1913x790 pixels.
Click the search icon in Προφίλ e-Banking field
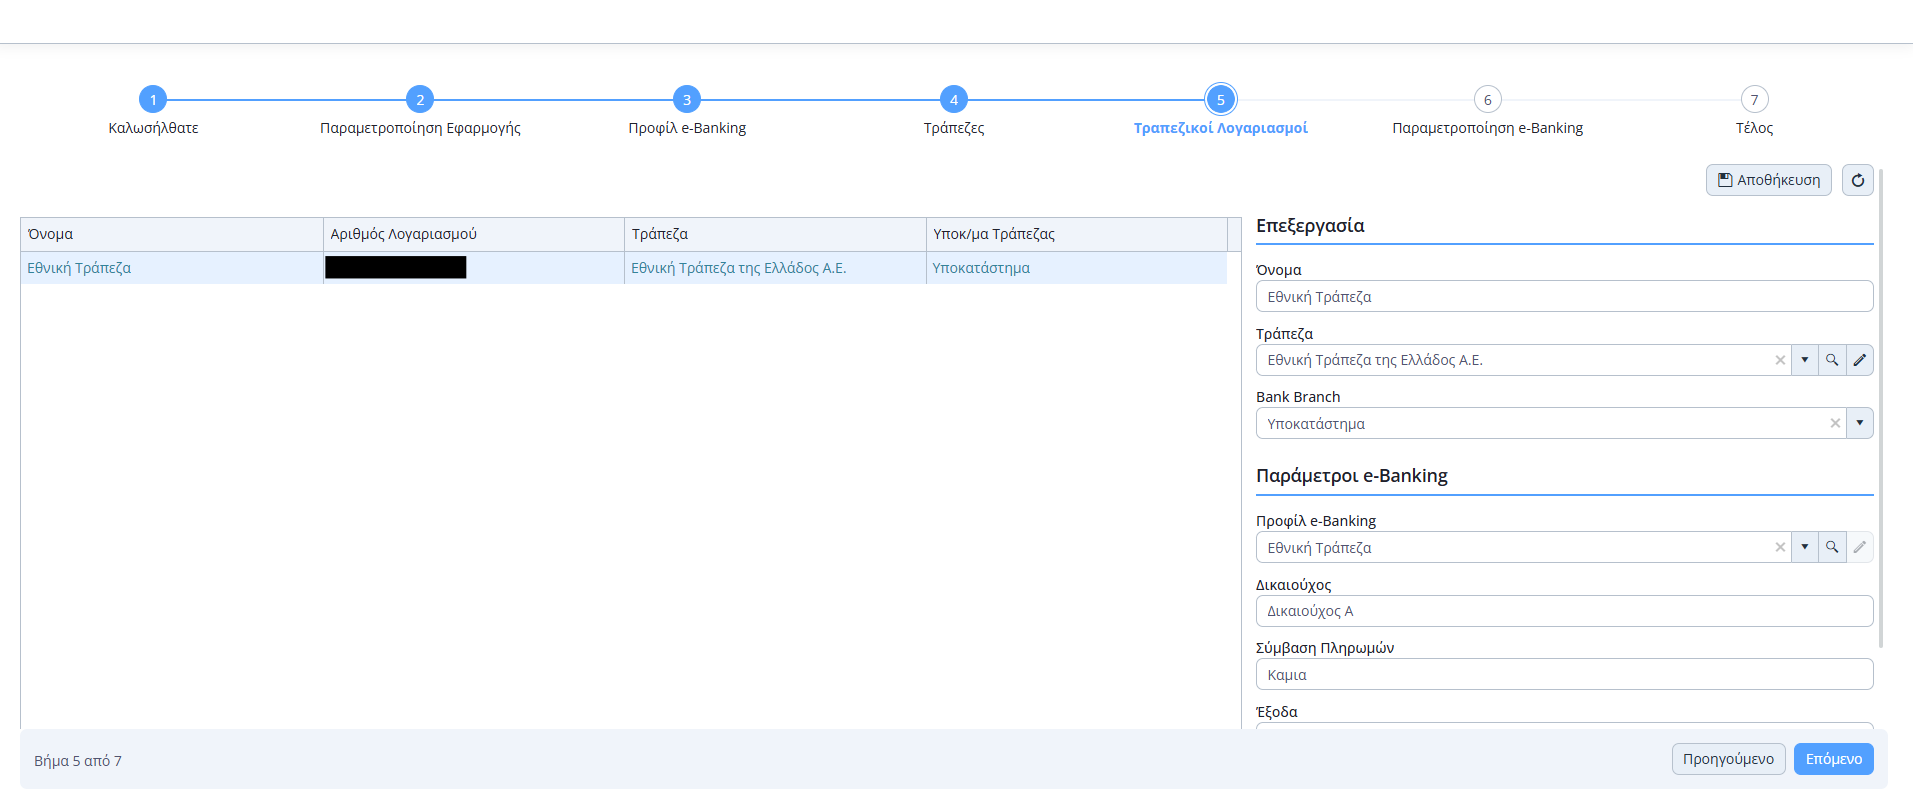coord(1831,547)
